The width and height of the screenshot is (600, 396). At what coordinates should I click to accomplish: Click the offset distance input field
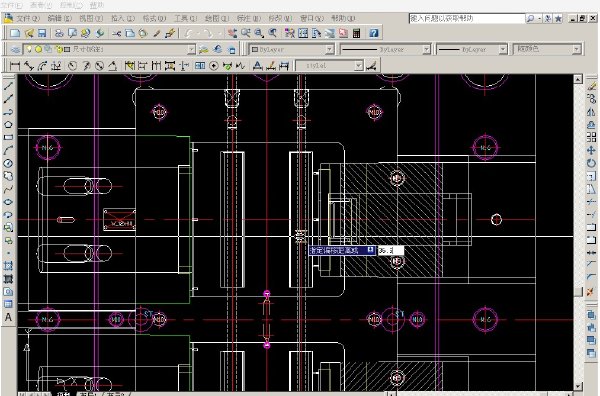point(391,251)
